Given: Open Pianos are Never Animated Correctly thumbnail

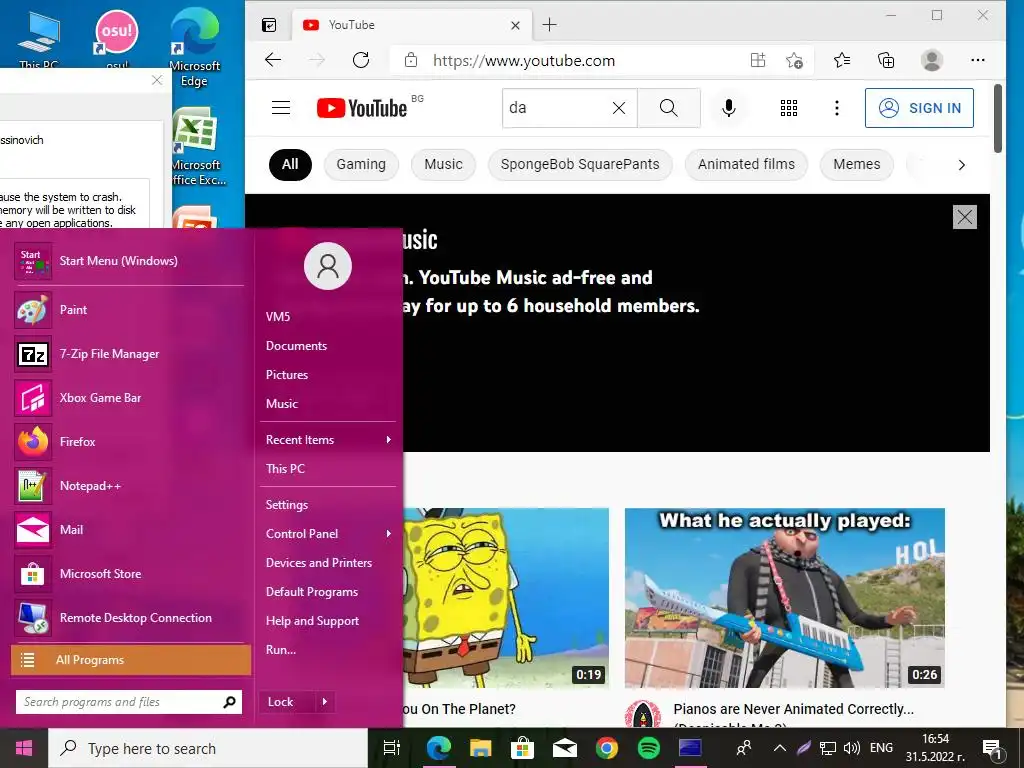Looking at the screenshot, I should coord(784,598).
